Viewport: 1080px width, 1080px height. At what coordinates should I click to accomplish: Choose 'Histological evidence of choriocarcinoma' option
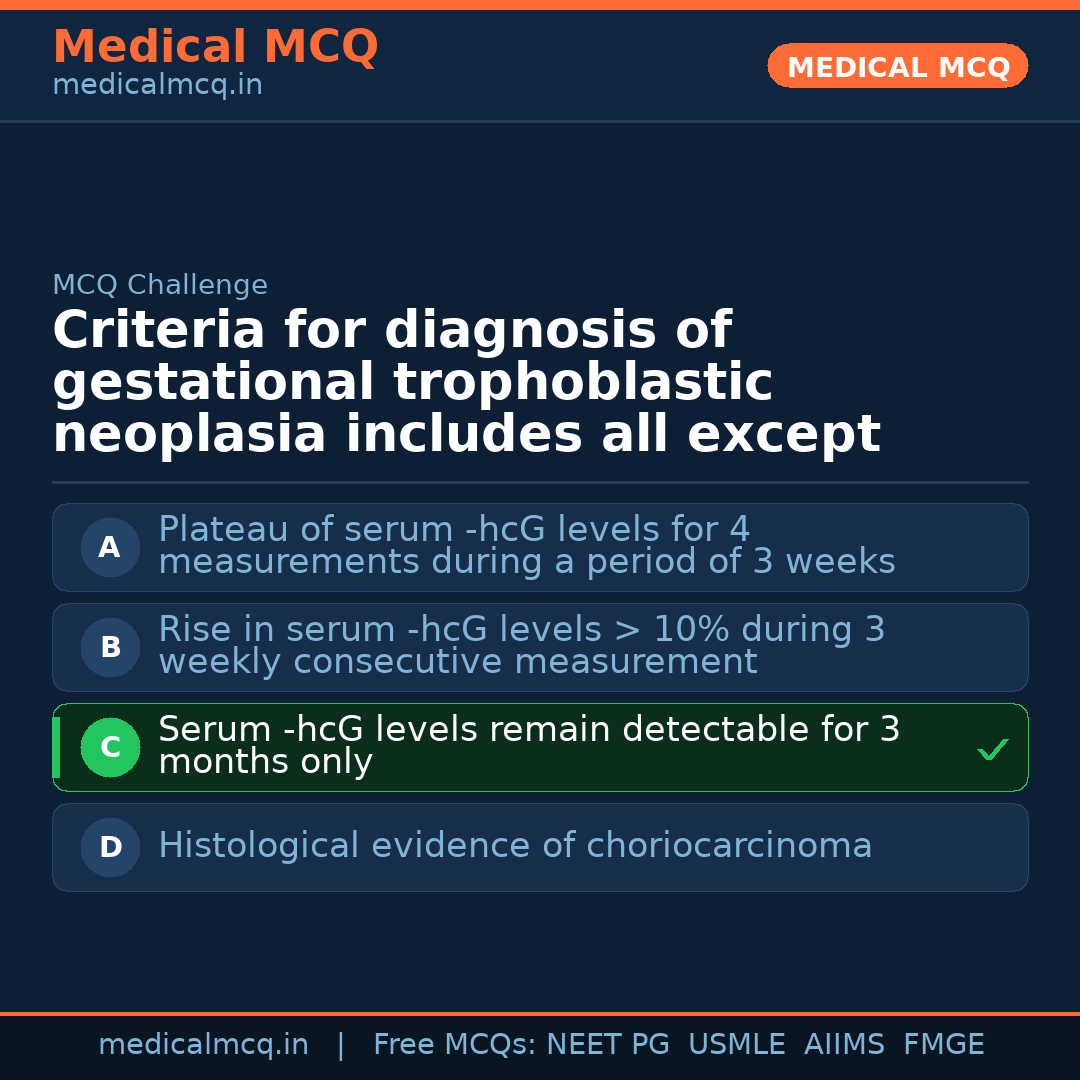515,846
